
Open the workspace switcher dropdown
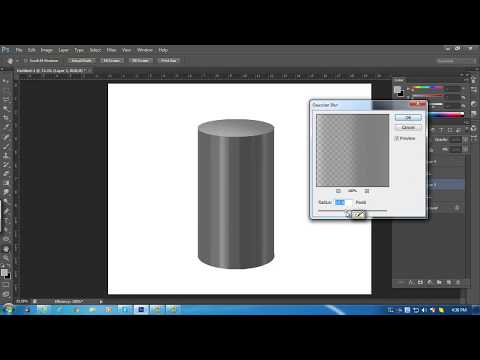[456, 61]
